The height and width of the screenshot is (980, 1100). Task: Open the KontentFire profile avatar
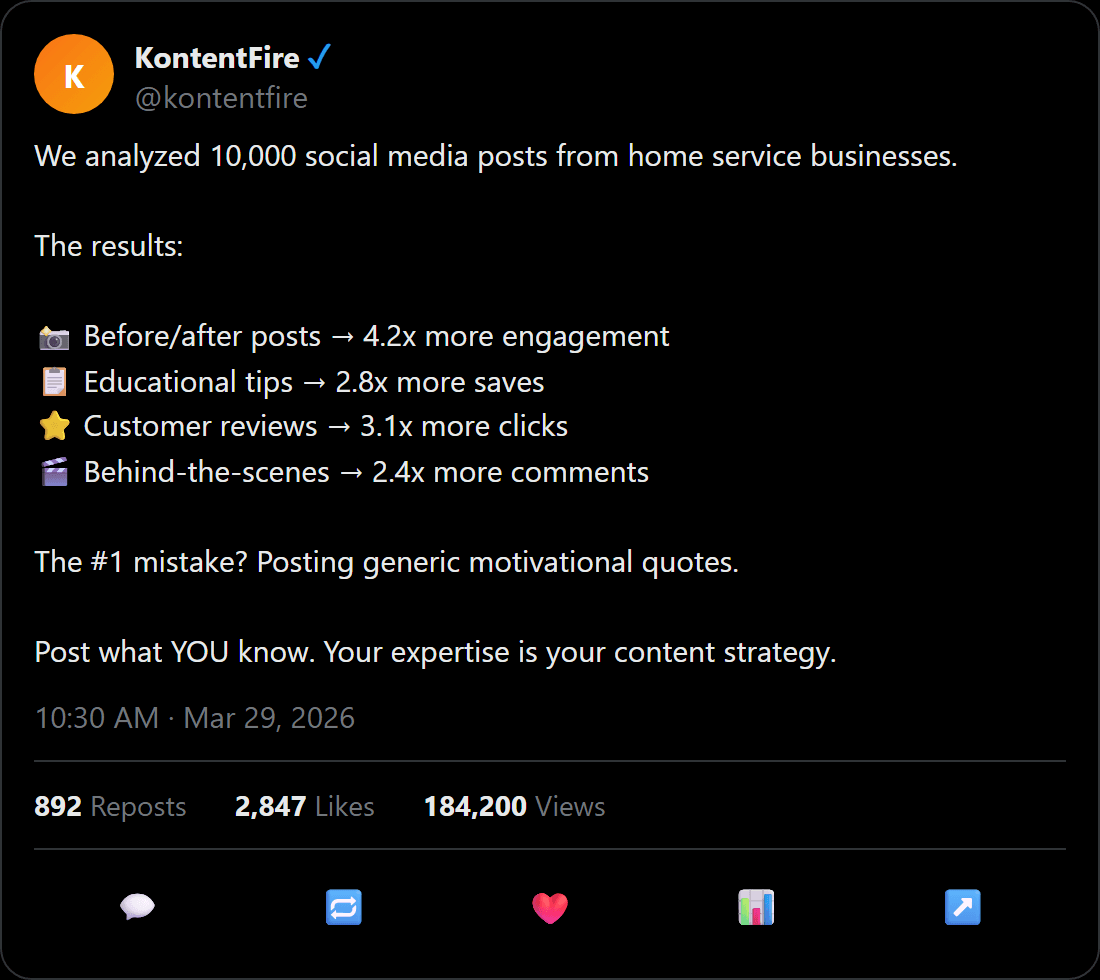coord(74,74)
